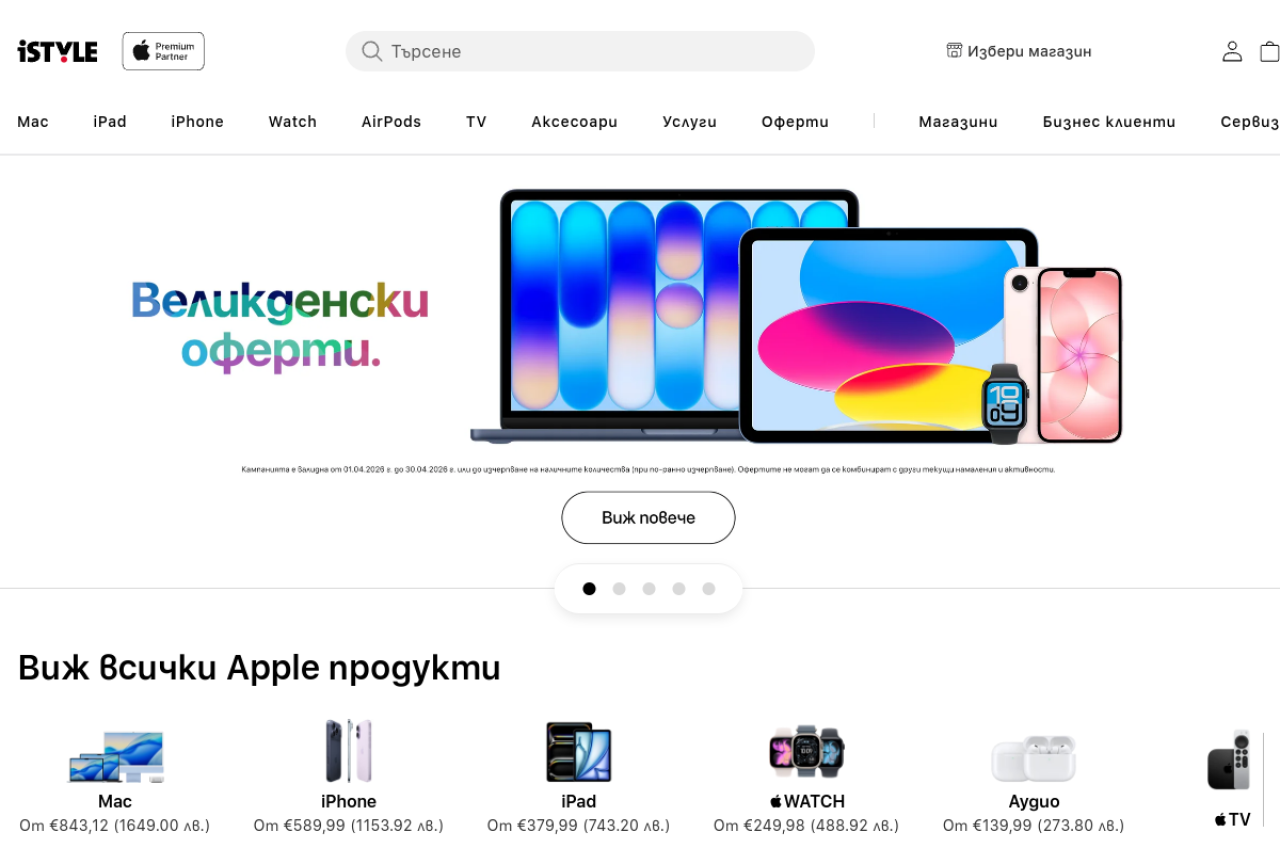
Task: Open the user account icon
Action: (x=1232, y=51)
